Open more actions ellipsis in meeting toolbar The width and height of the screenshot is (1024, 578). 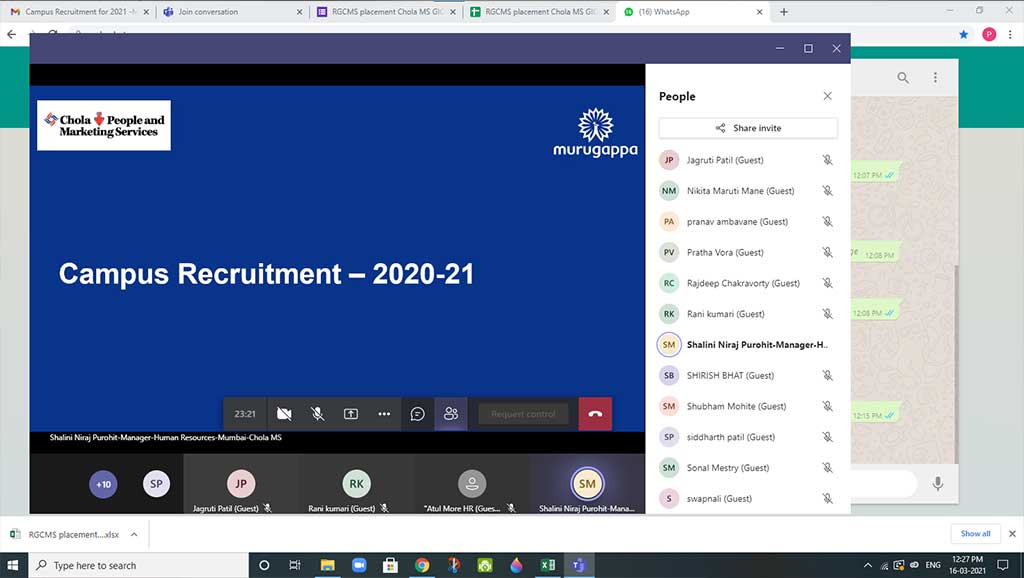coord(384,414)
